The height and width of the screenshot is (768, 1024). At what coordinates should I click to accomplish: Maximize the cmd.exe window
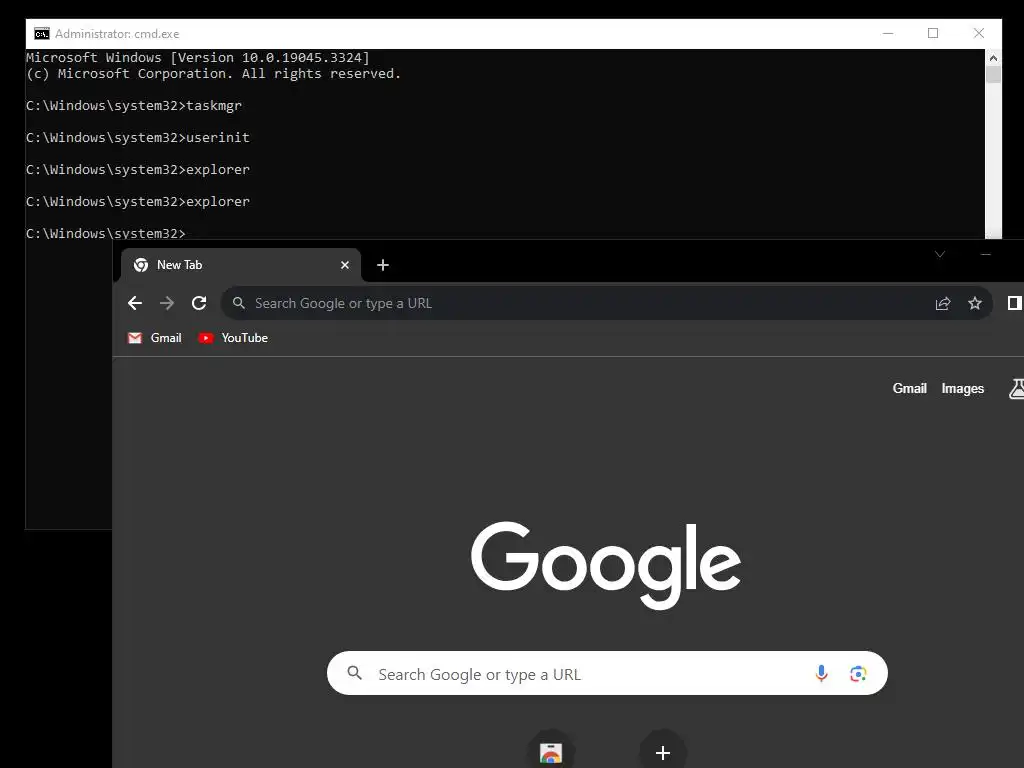tap(933, 33)
